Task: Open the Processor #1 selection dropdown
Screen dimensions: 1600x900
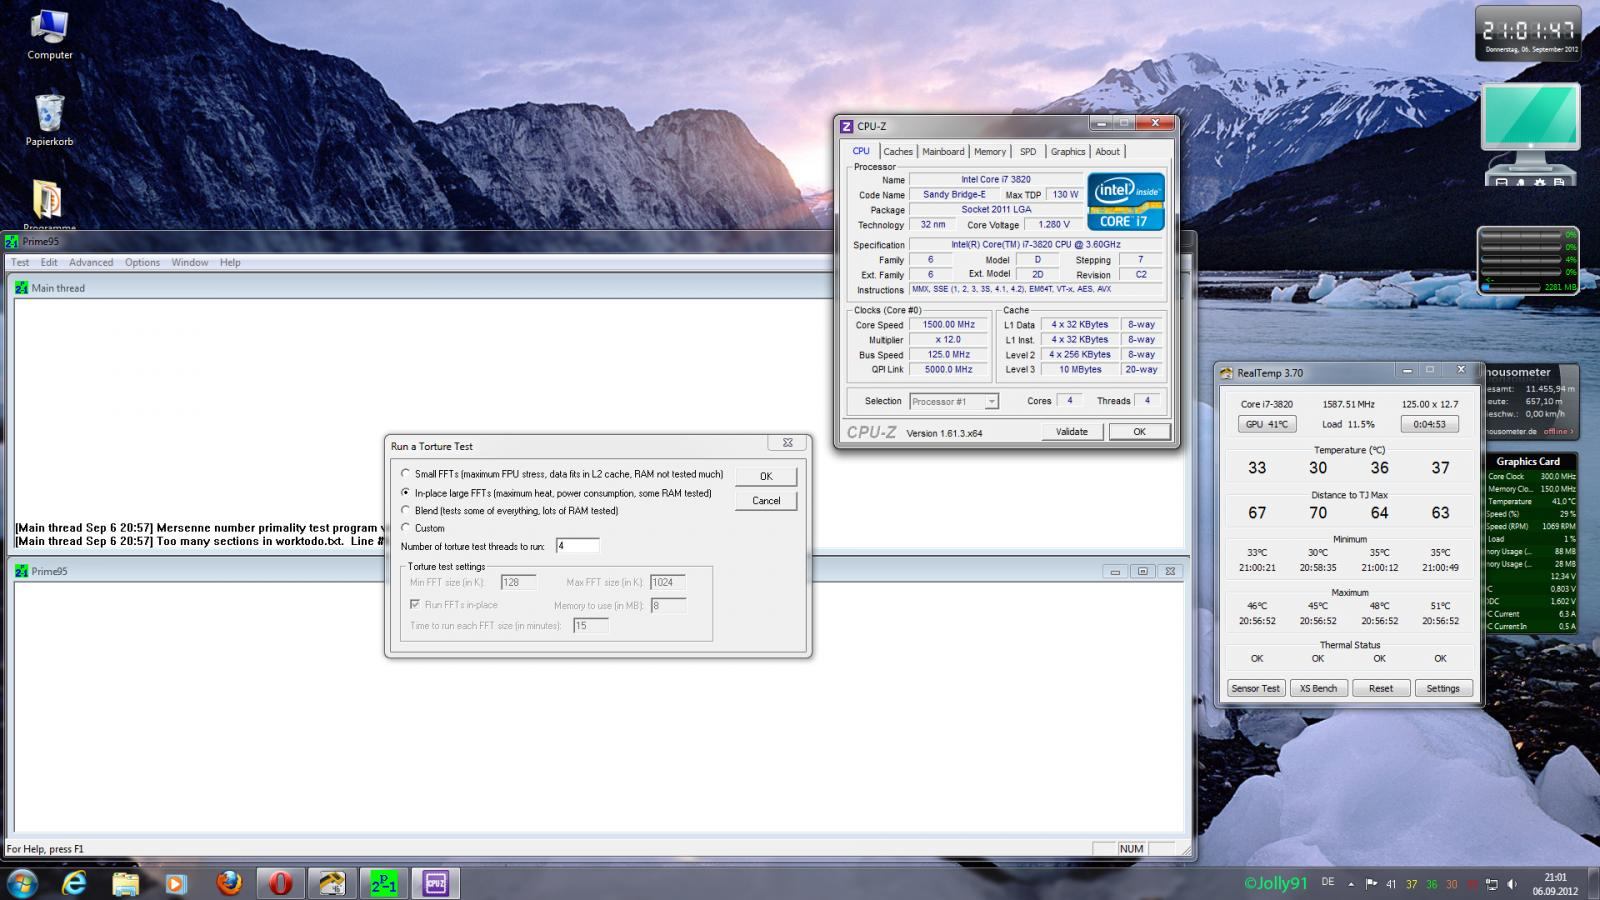Action: (x=954, y=401)
